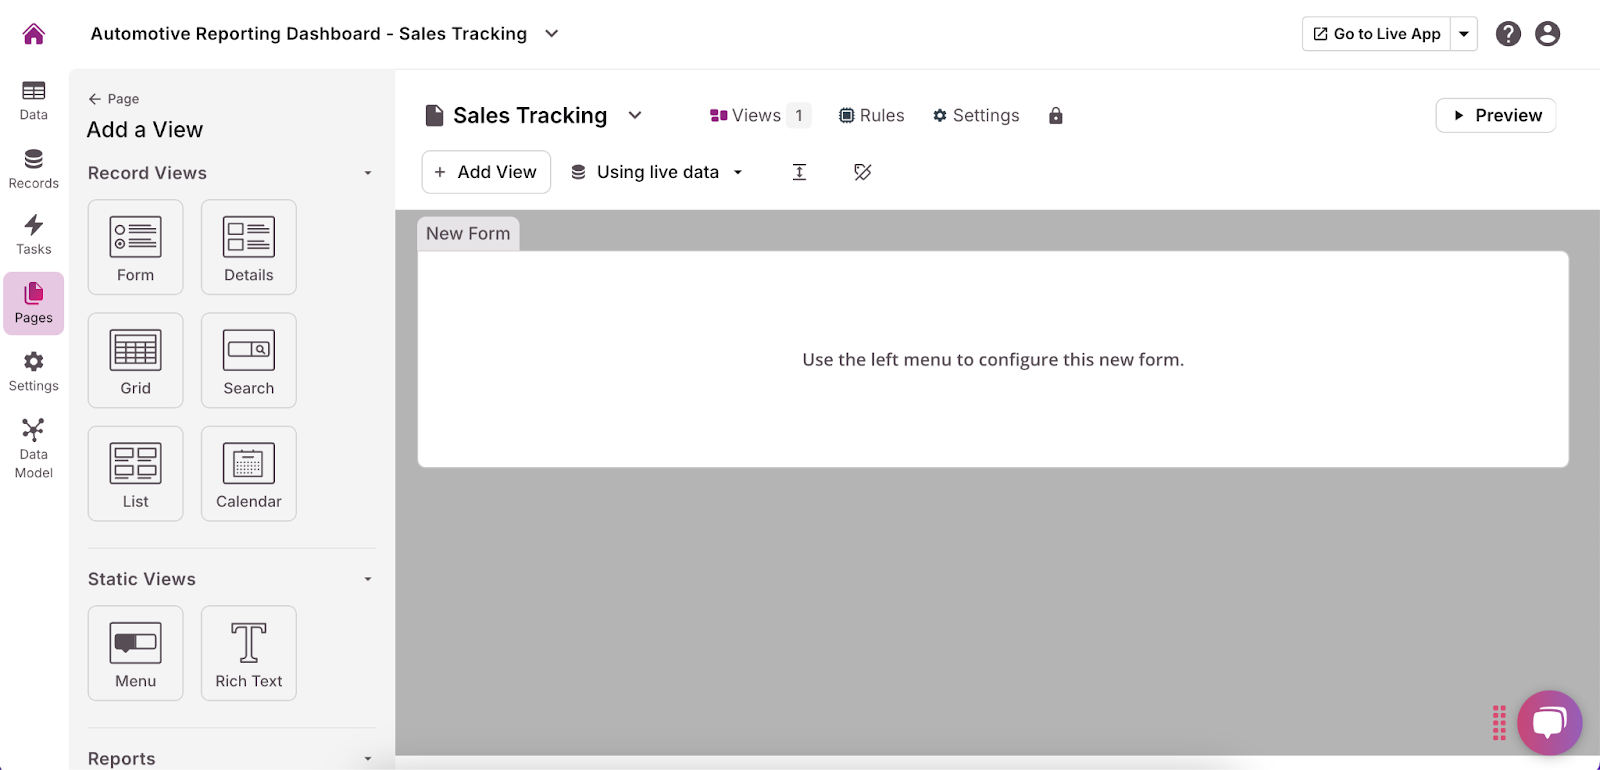Click the home icon in top-left
The image size is (1600, 770).
click(34, 34)
